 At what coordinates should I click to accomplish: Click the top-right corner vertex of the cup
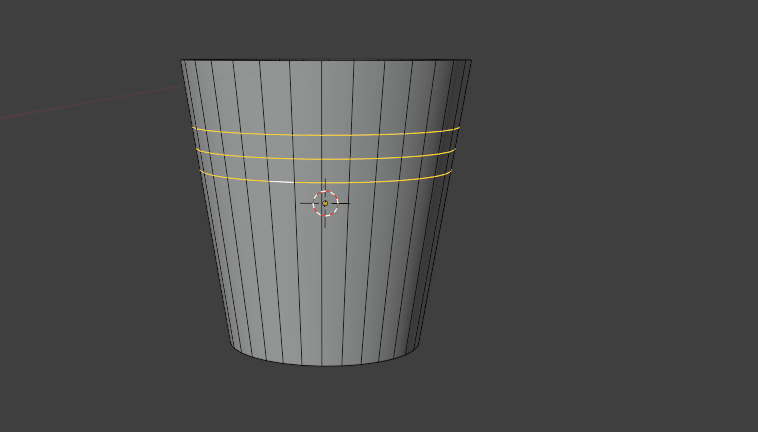tap(470, 60)
